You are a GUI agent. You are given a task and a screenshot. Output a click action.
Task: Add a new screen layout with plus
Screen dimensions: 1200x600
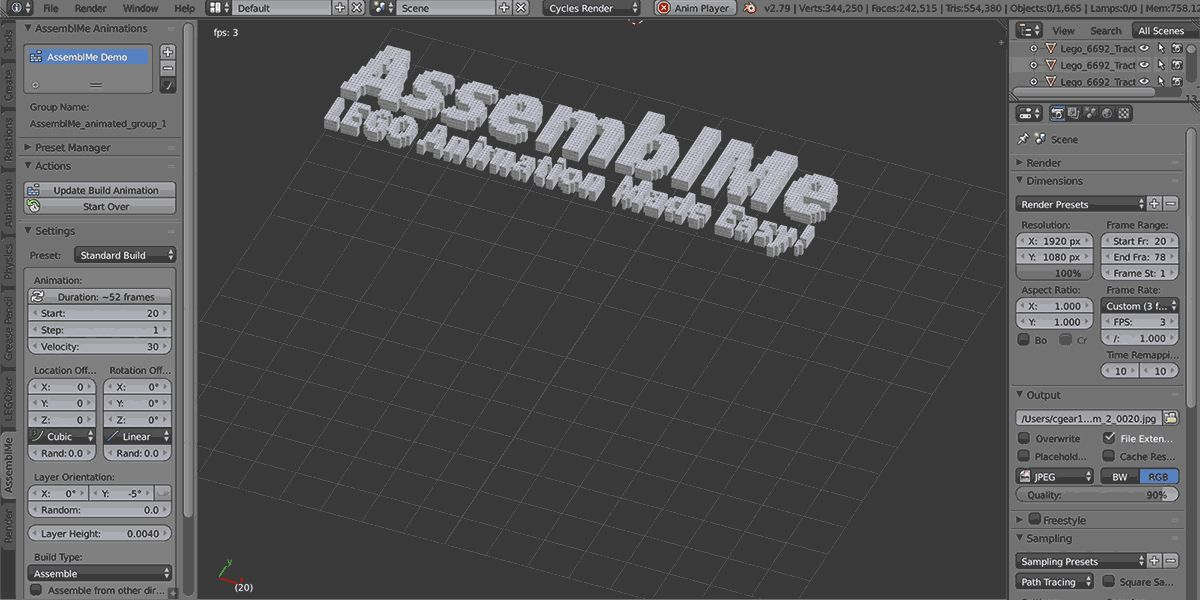(x=340, y=8)
